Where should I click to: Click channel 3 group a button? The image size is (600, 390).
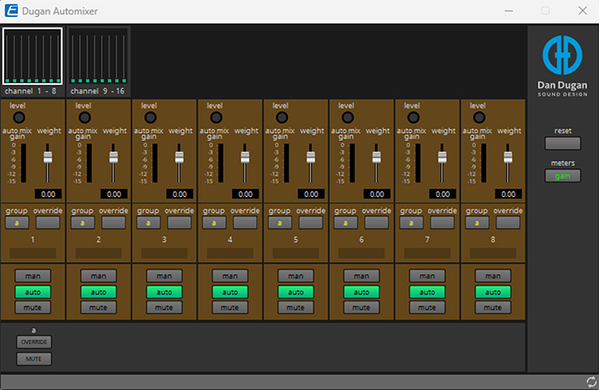(x=148, y=223)
